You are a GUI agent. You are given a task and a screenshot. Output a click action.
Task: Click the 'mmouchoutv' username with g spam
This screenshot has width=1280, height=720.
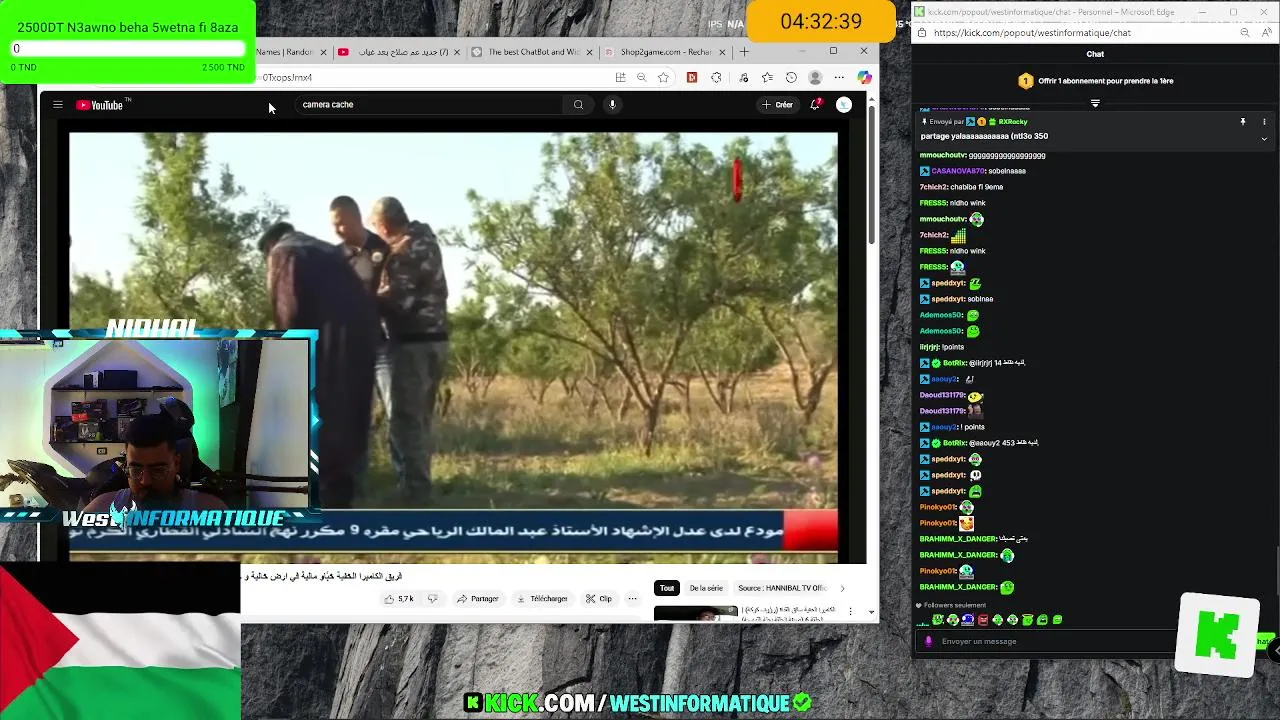(943, 155)
